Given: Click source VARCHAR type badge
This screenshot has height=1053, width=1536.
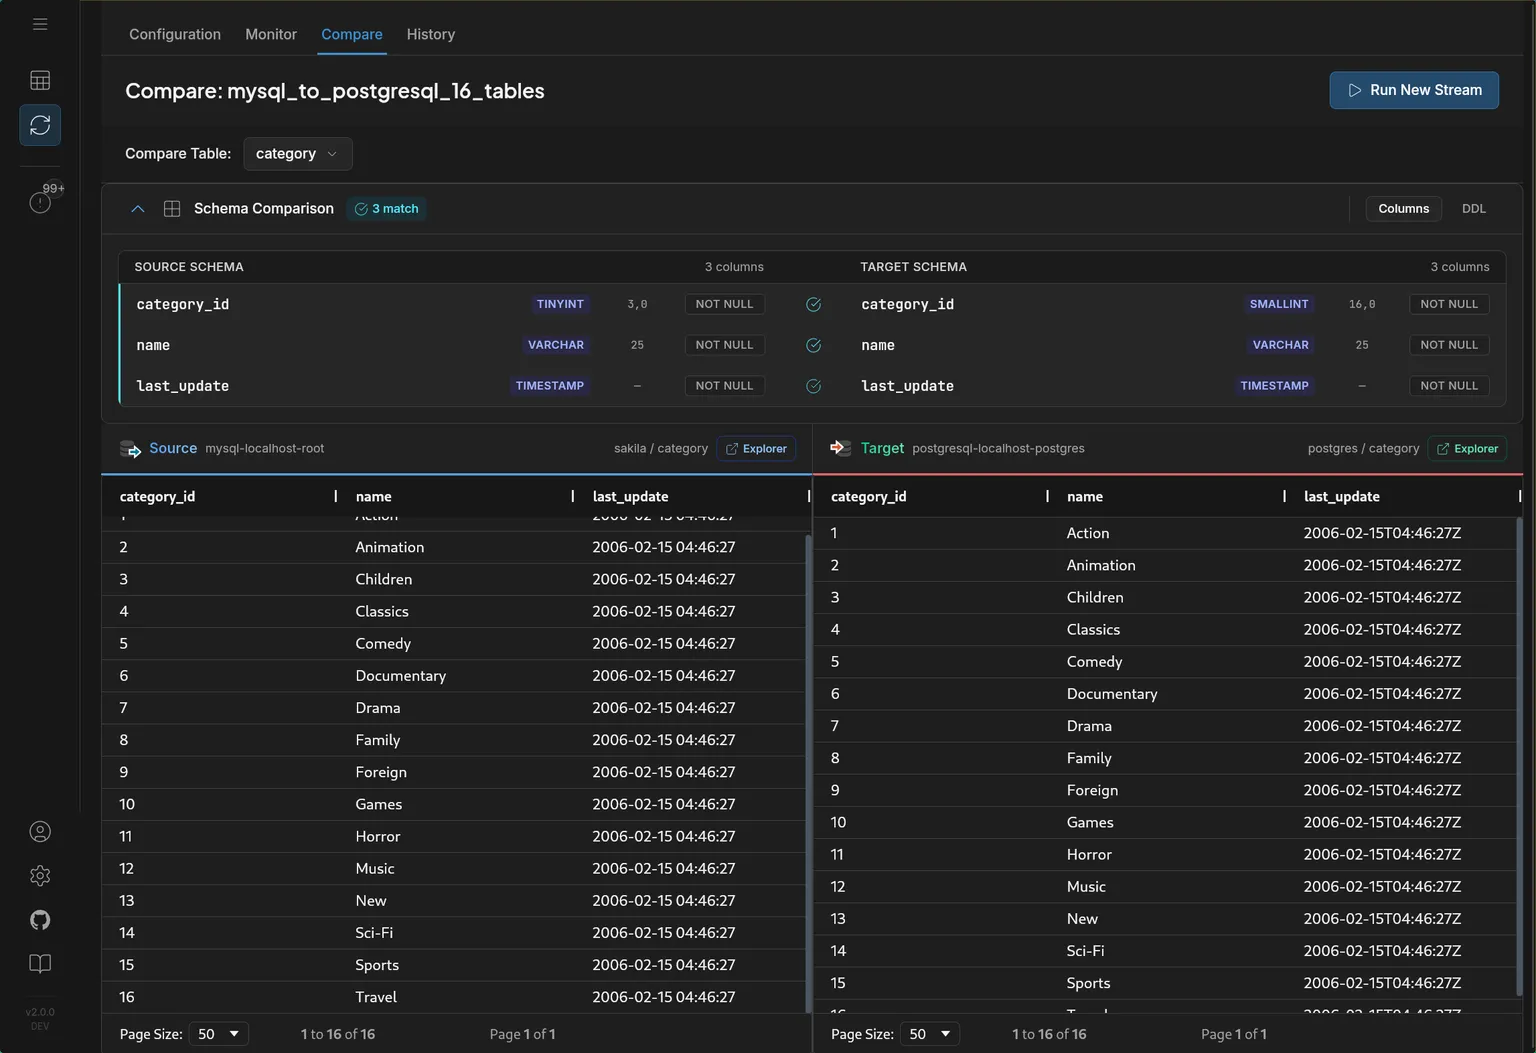Looking at the screenshot, I should (556, 345).
